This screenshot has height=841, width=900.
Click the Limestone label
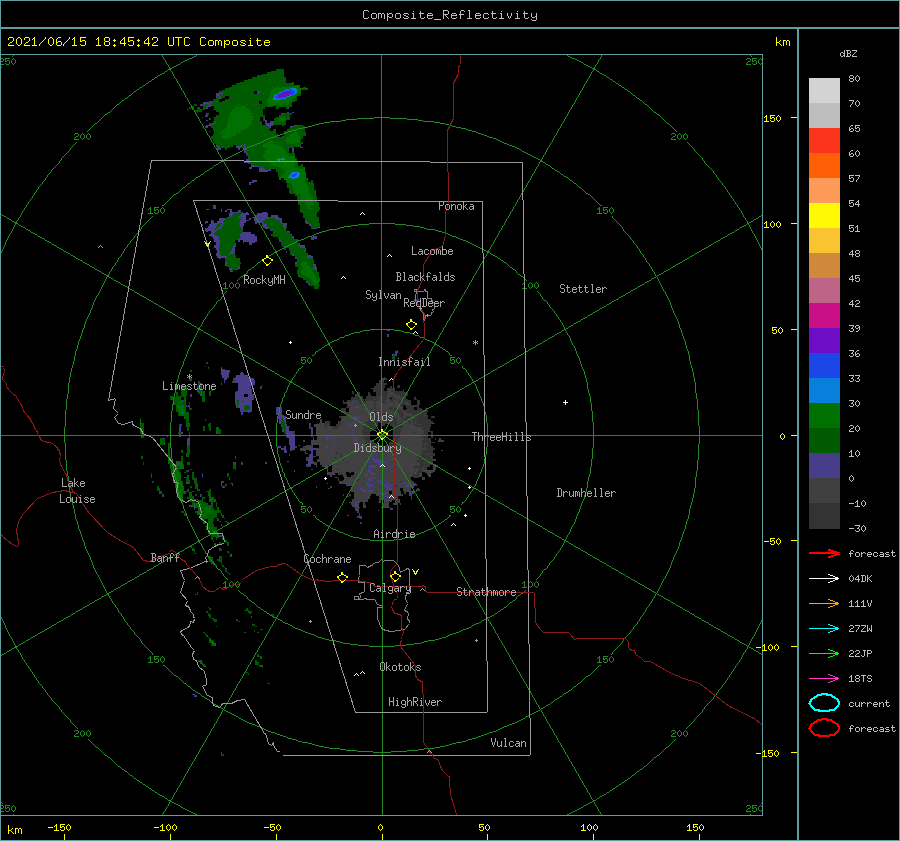pos(189,386)
